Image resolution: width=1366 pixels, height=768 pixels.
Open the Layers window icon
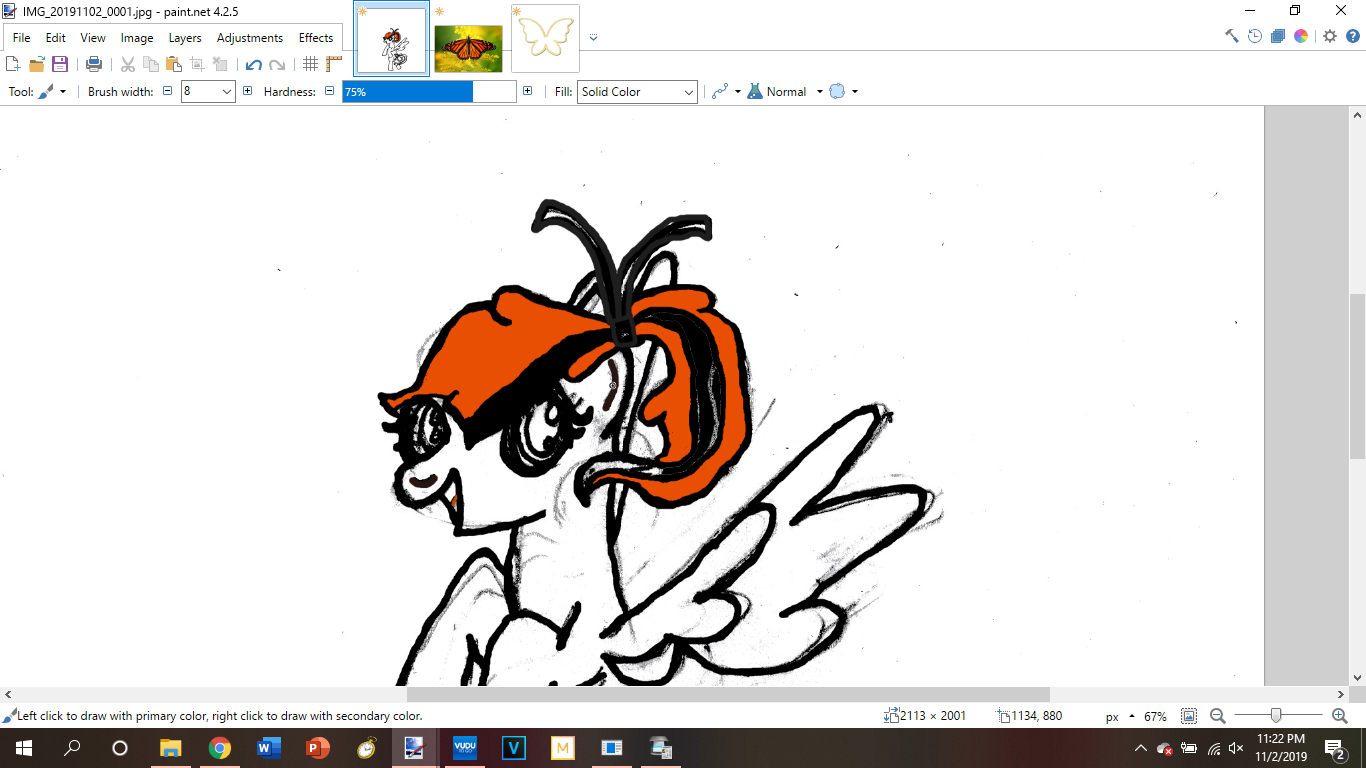click(1278, 36)
